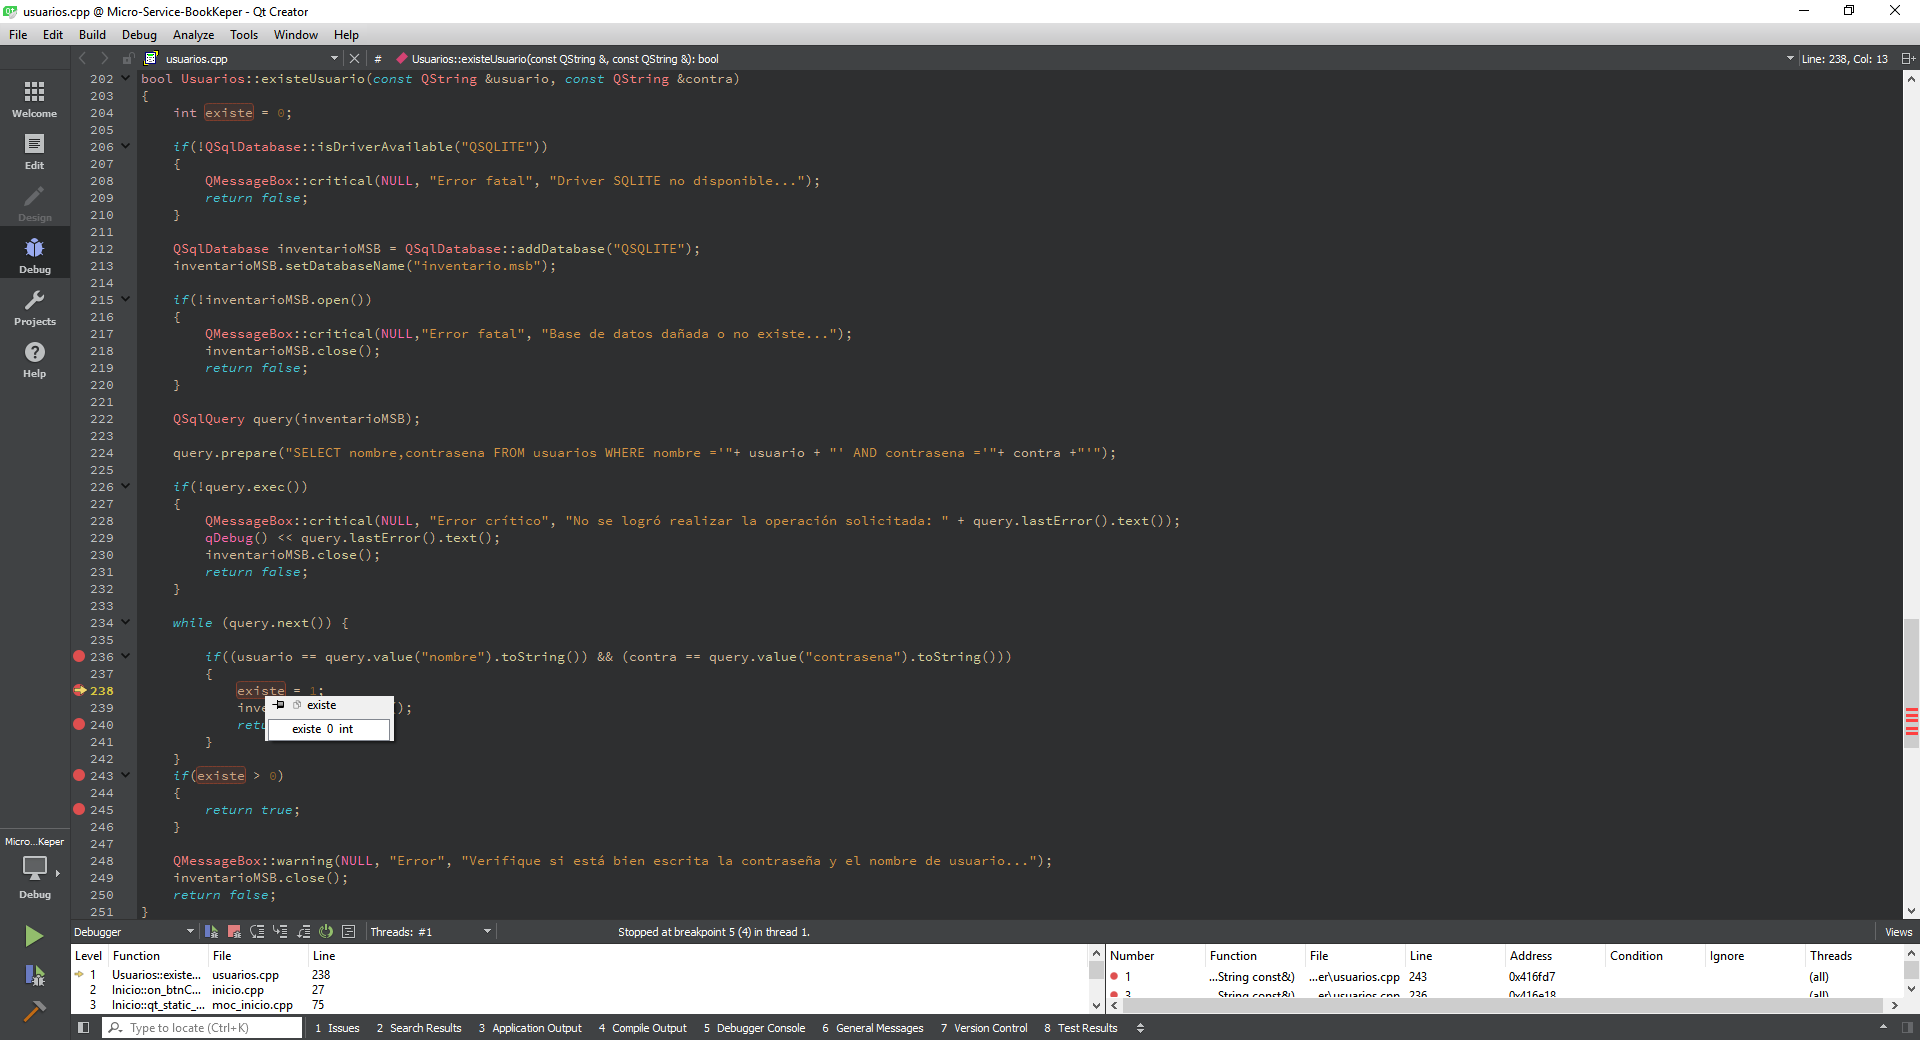Restart the debugging session icon
Image resolution: width=1920 pixels, height=1040 pixels.
(326, 931)
